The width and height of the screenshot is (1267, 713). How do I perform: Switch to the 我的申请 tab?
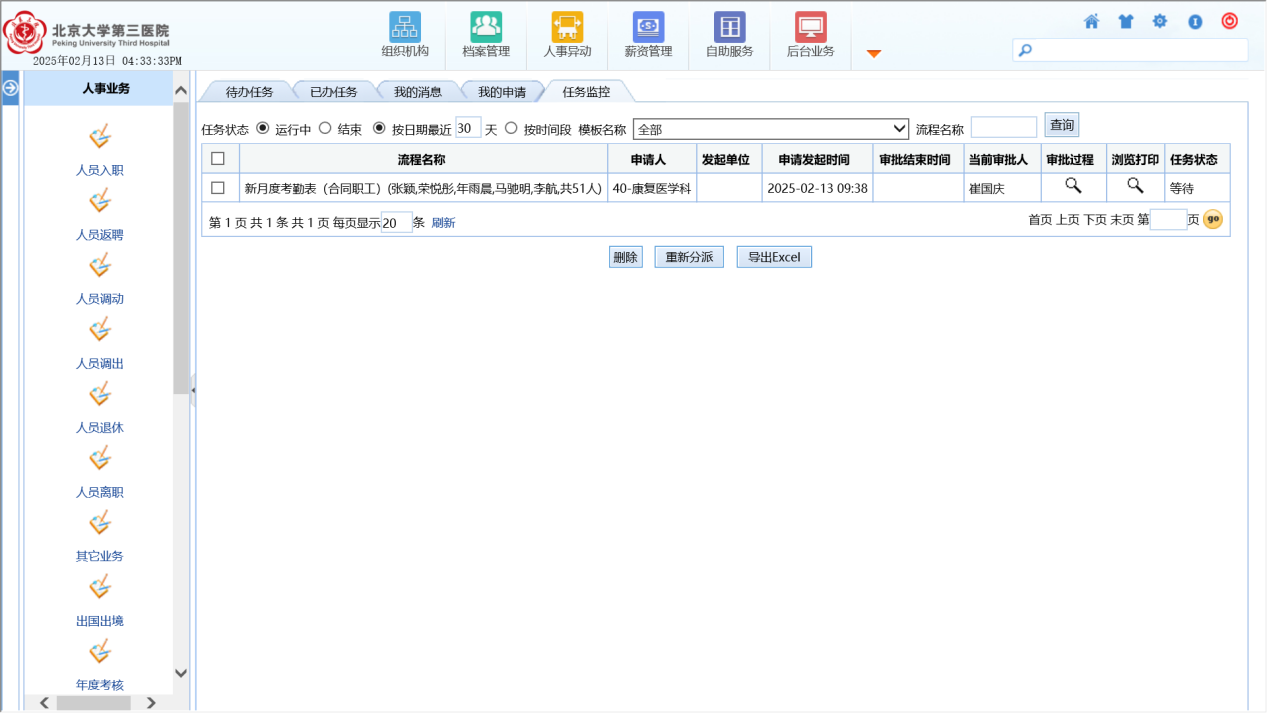tap(501, 92)
